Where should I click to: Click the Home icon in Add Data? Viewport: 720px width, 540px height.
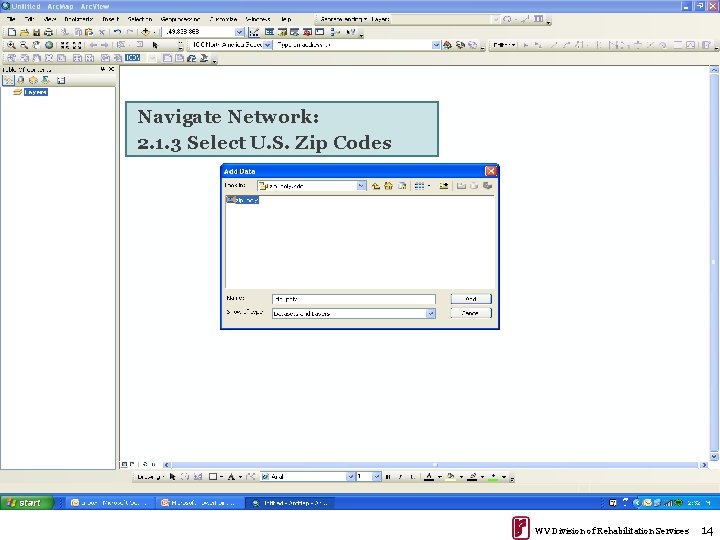[388, 186]
